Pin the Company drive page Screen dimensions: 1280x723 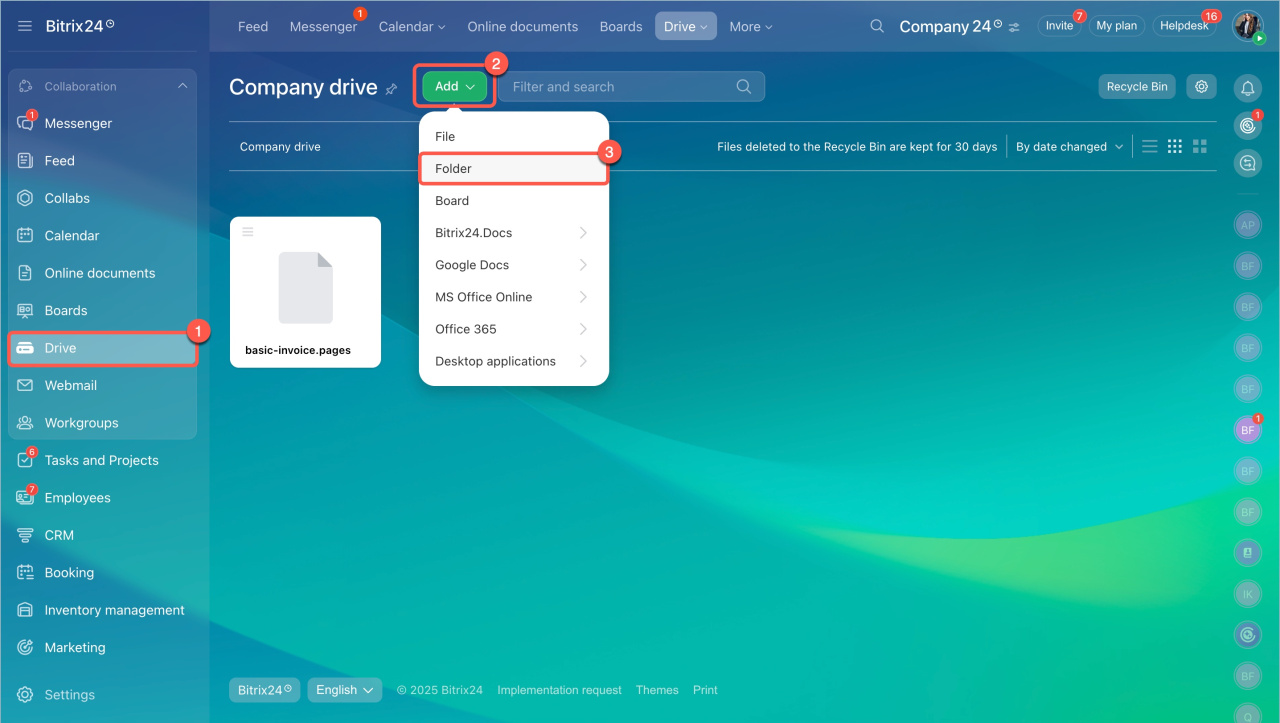tap(391, 89)
